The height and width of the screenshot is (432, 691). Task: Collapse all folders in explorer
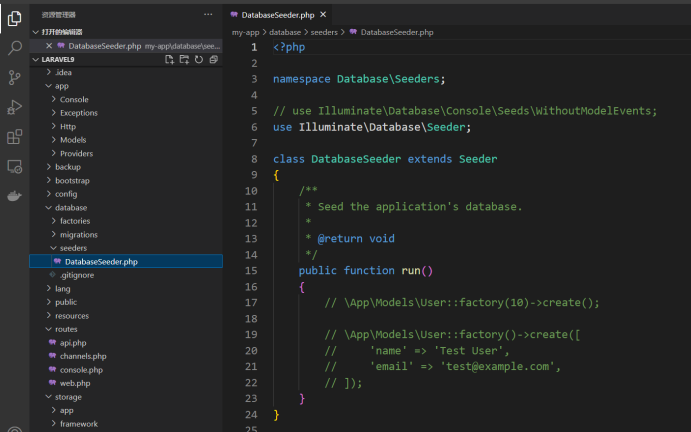[214, 60]
